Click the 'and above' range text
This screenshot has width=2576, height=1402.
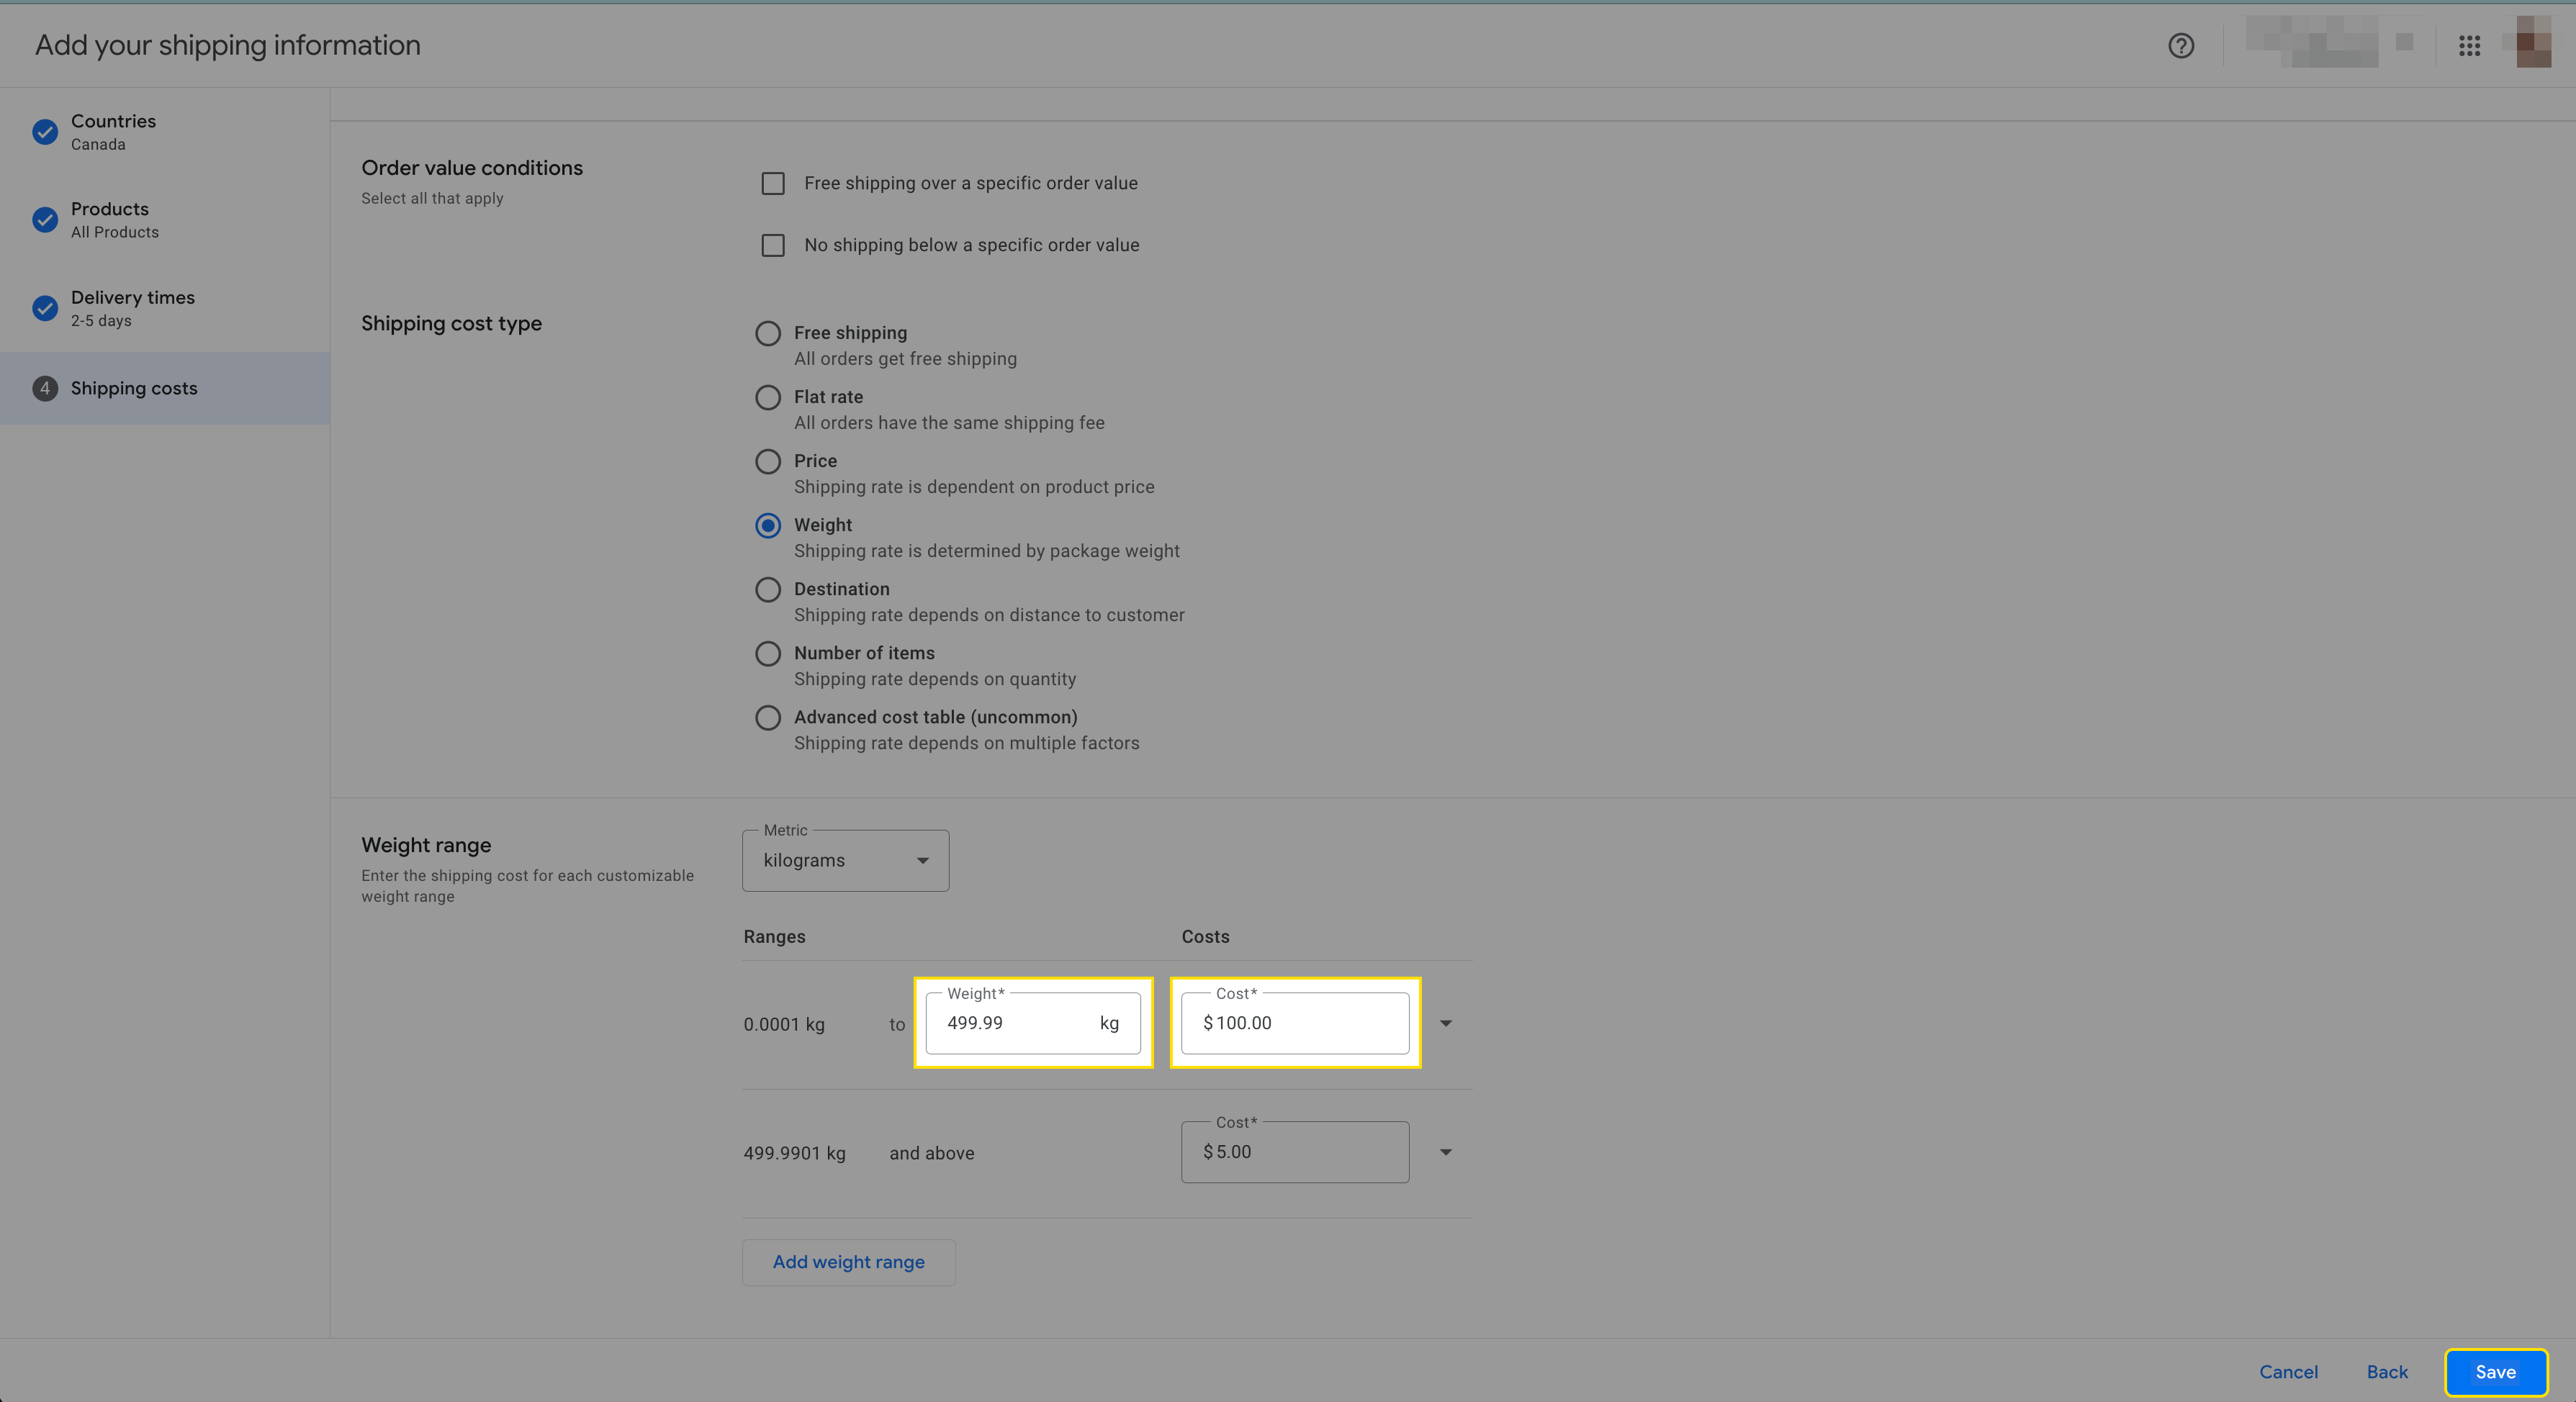pos(931,1153)
